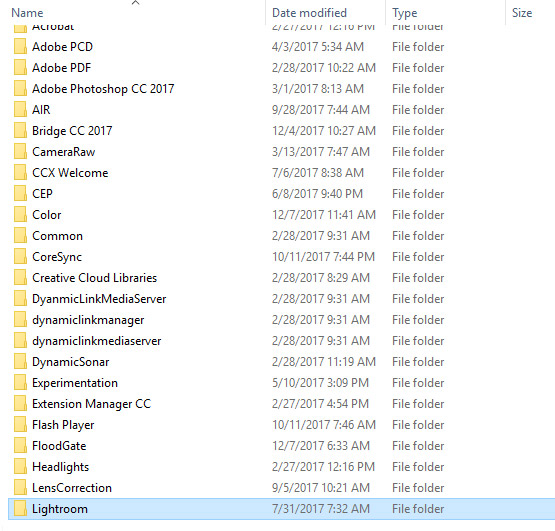555x531 pixels.
Task: Select the Bridge CC 2017 folder icon
Action: [21, 131]
